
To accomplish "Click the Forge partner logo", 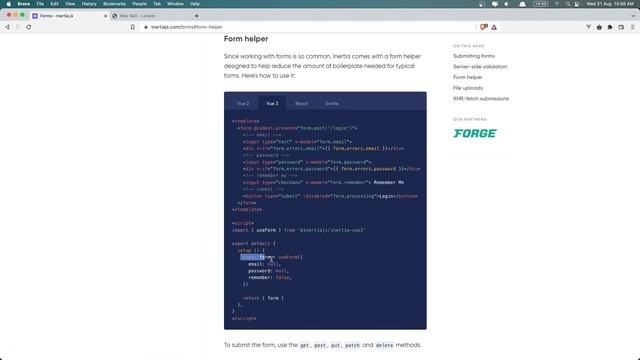I will (x=475, y=133).
